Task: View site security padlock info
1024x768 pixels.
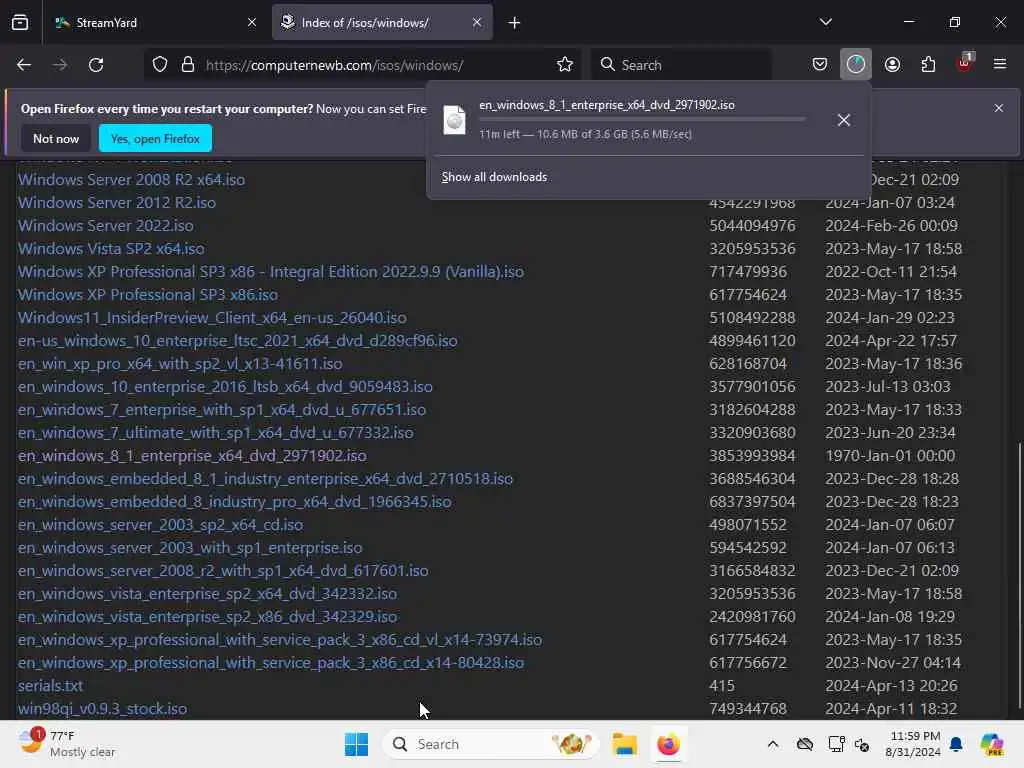Action: (x=188, y=65)
